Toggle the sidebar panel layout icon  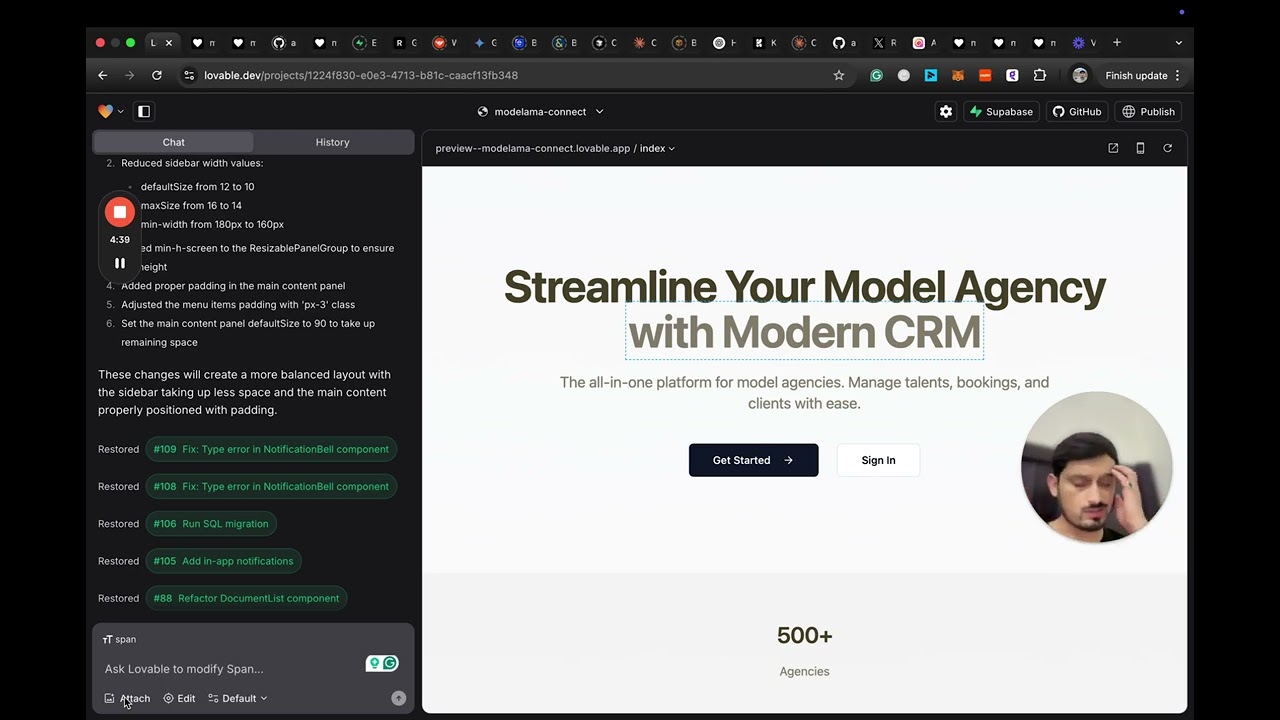point(144,112)
